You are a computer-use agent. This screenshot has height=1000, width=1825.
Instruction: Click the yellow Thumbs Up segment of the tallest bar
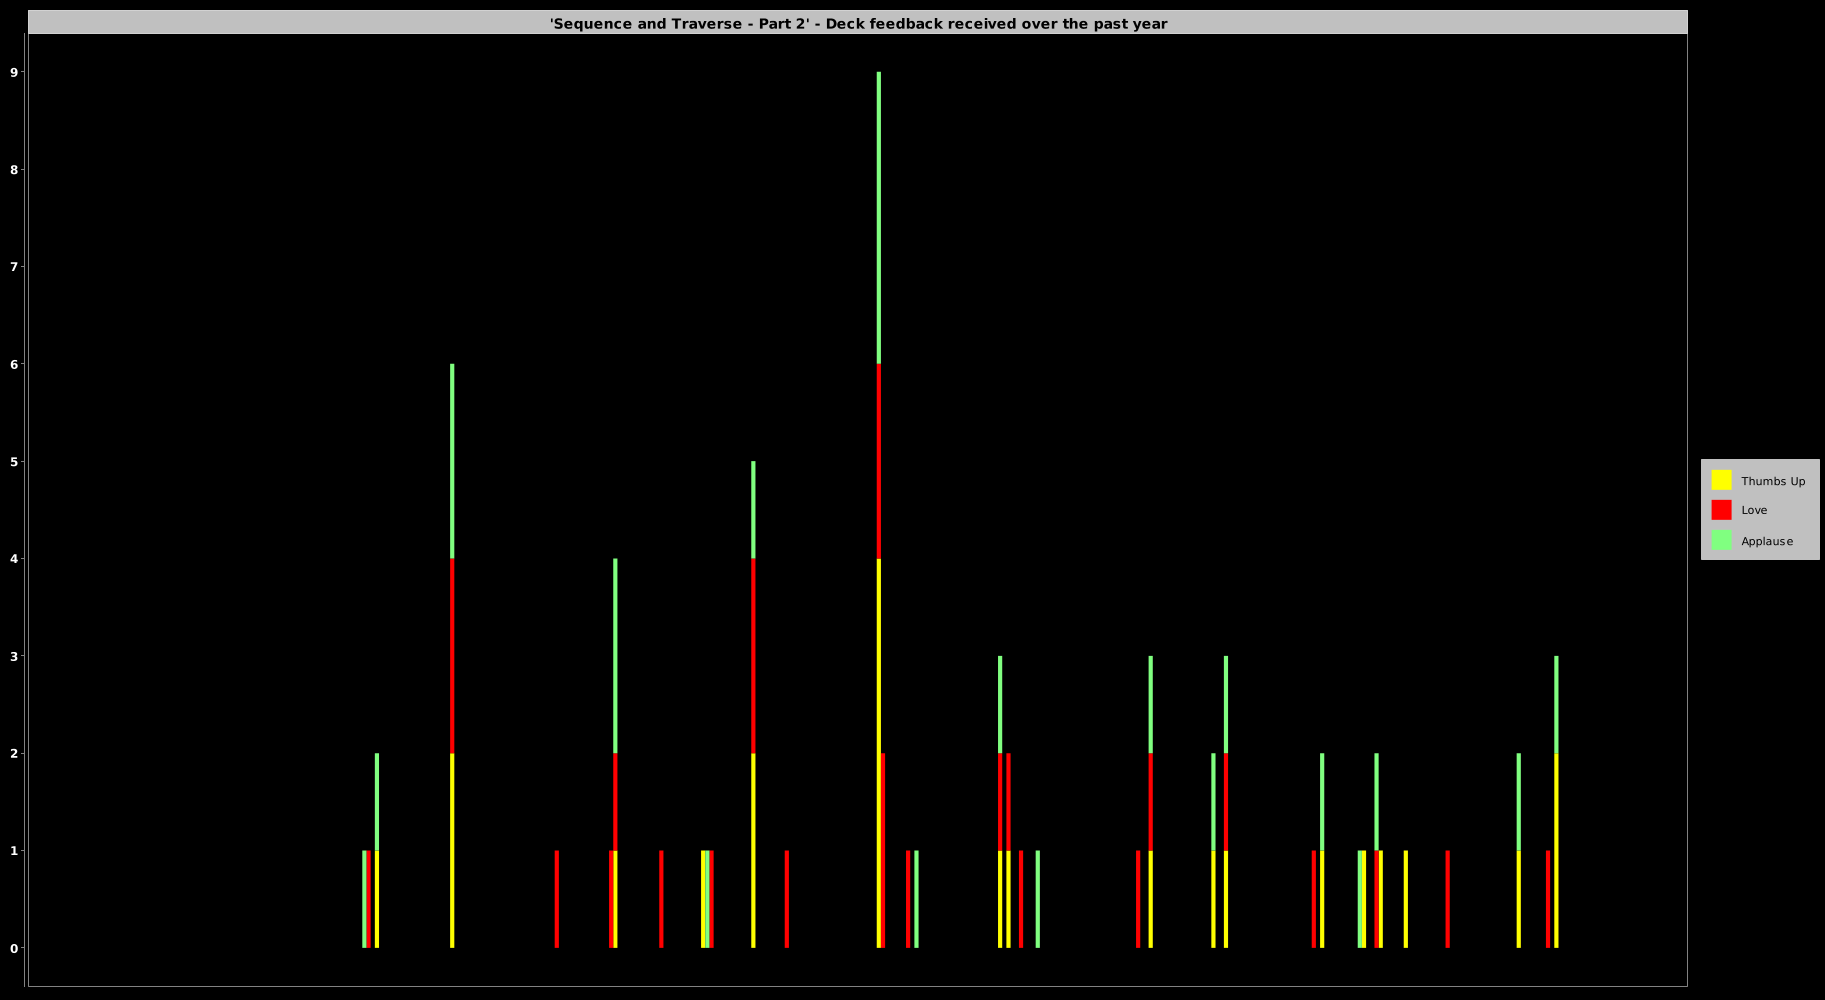pos(879,753)
